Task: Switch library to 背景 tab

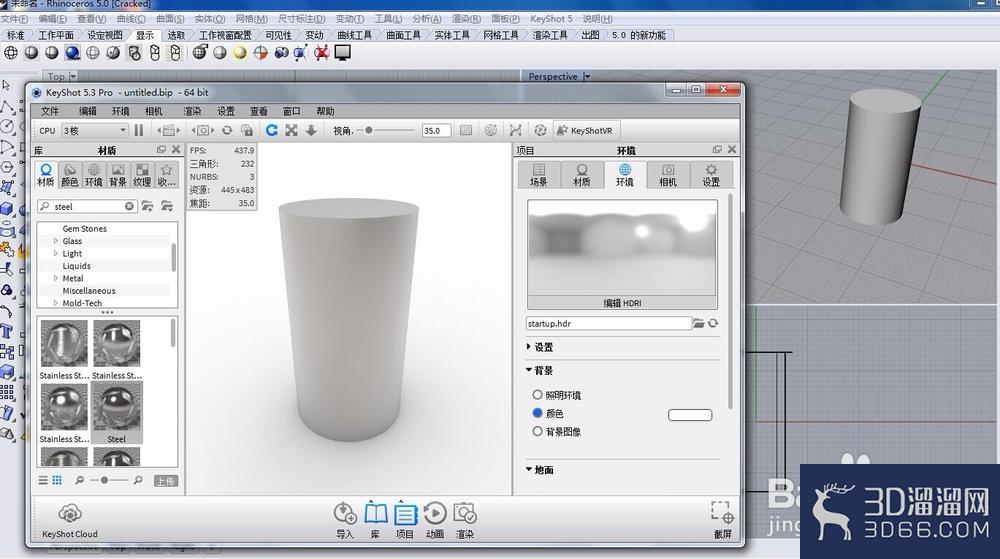Action: pyautogui.click(x=117, y=175)
